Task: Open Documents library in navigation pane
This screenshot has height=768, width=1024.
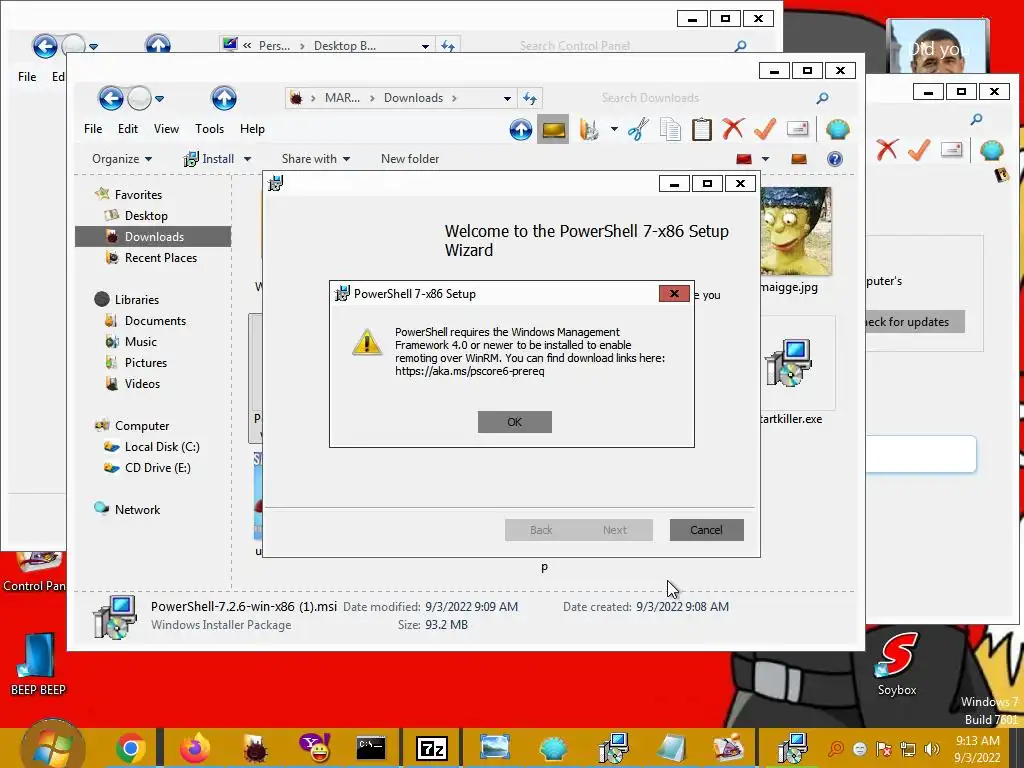Action: [x=155, y=321]
